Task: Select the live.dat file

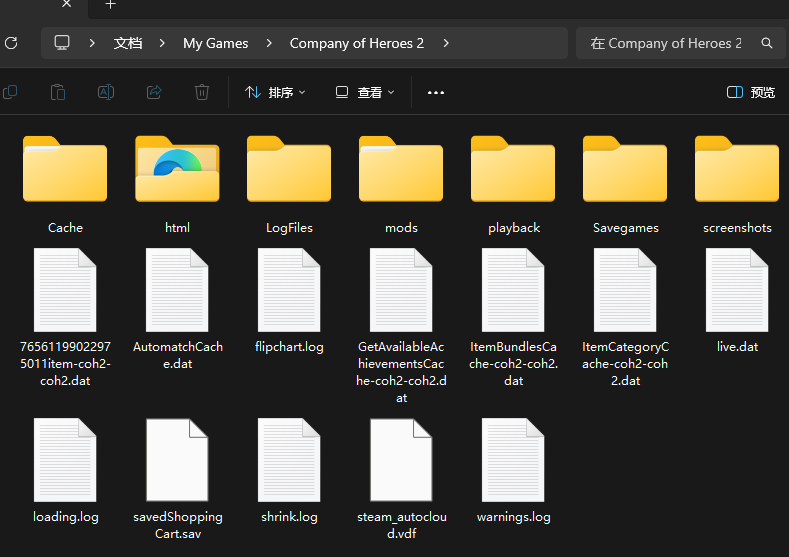Action: 737,301
